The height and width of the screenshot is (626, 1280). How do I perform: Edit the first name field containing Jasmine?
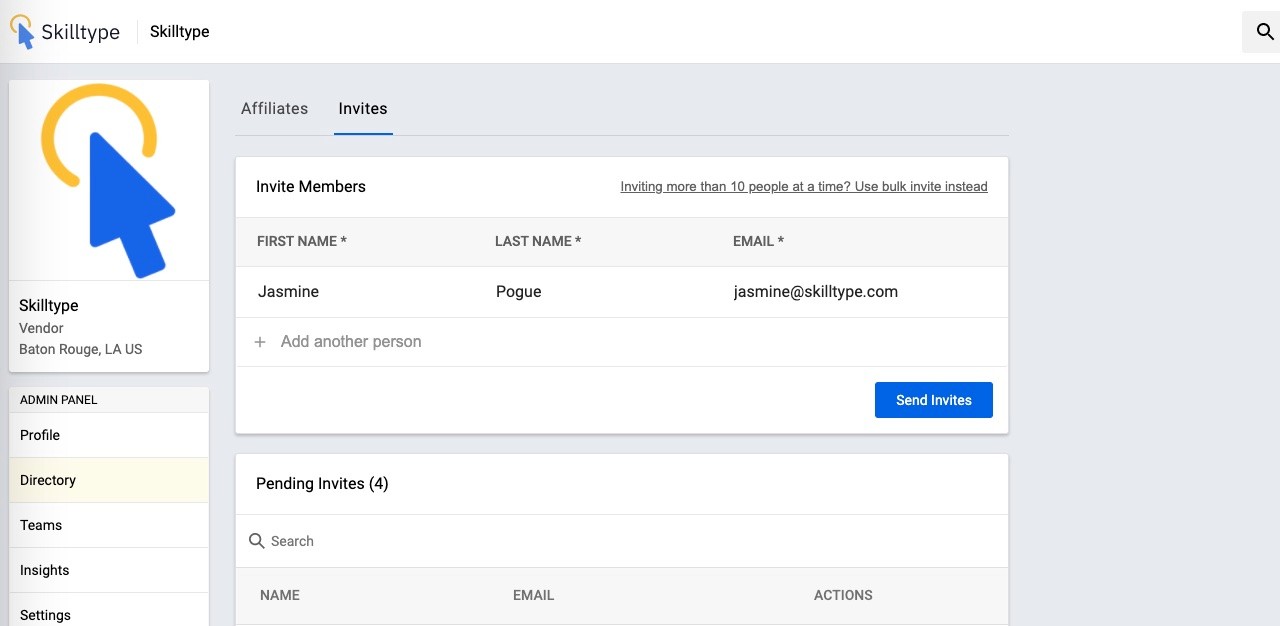365,292
